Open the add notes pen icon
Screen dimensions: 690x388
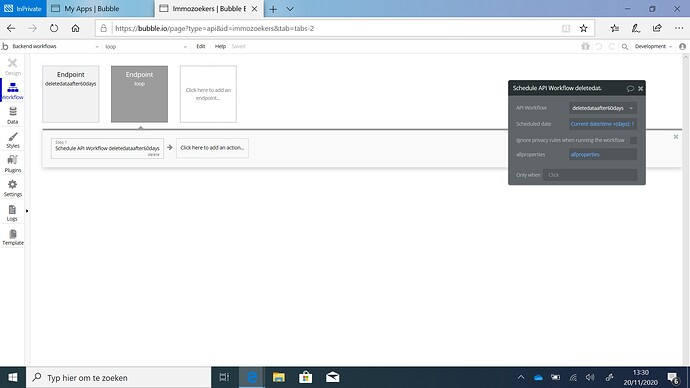(636, 28)
